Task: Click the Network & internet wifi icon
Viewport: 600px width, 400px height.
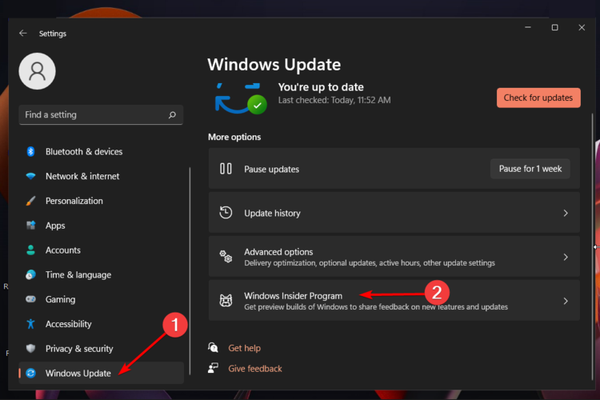Action: tap(31, 176)
